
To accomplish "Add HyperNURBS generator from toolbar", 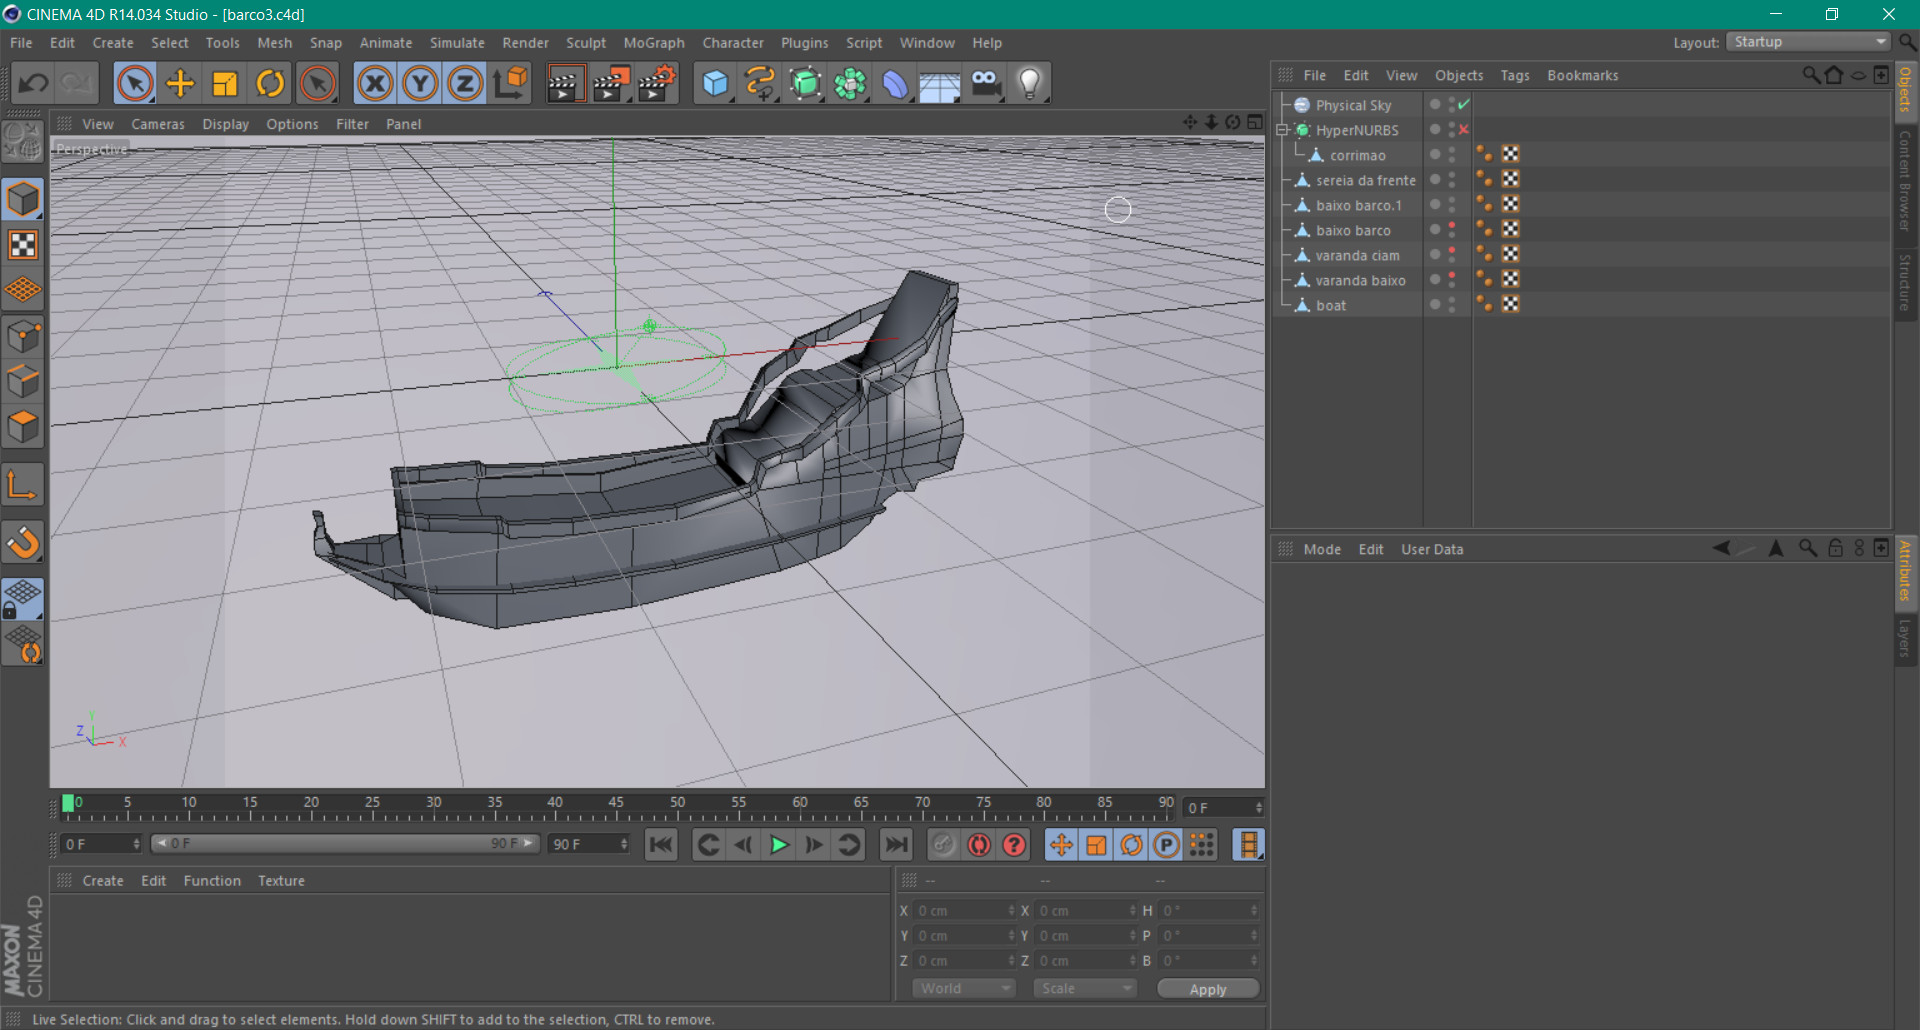I will pos(805,83).
